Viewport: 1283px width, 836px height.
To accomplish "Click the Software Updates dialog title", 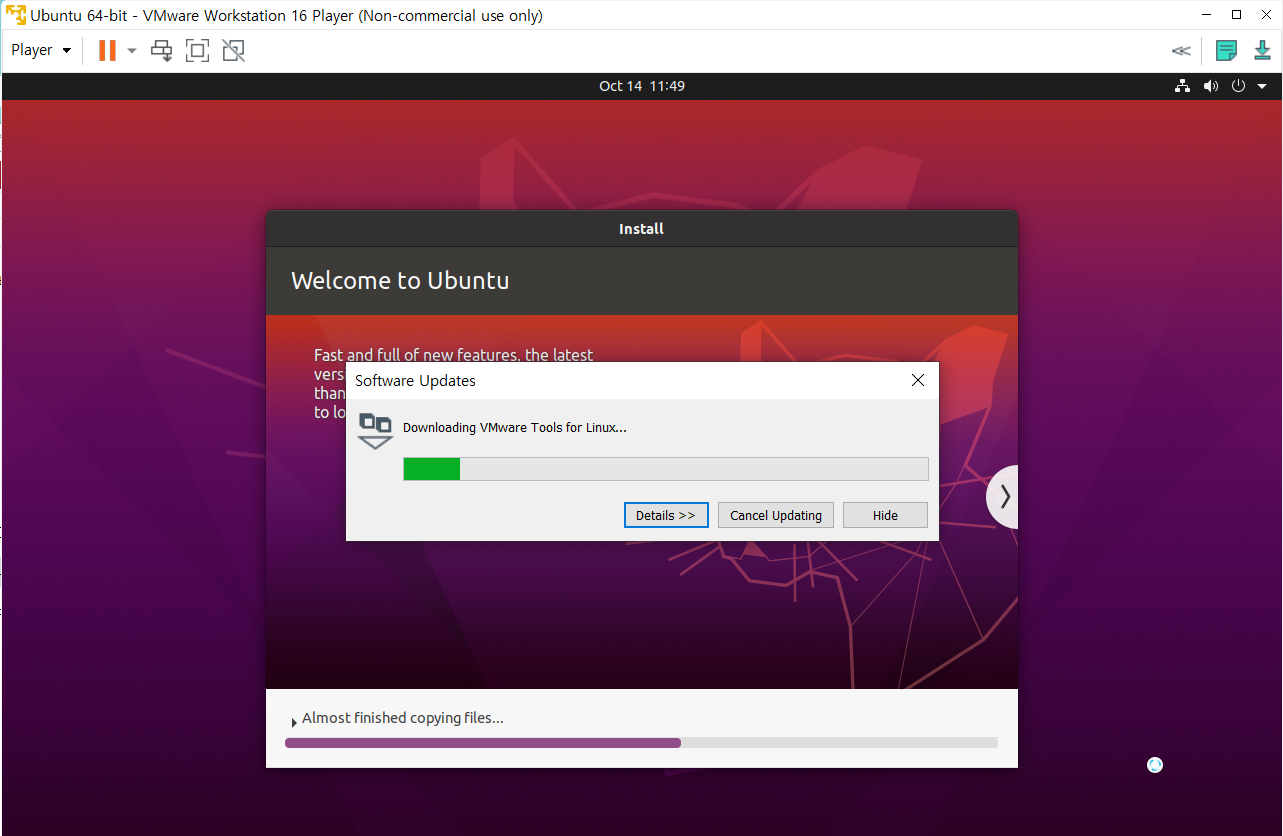I will click(415, 381).
